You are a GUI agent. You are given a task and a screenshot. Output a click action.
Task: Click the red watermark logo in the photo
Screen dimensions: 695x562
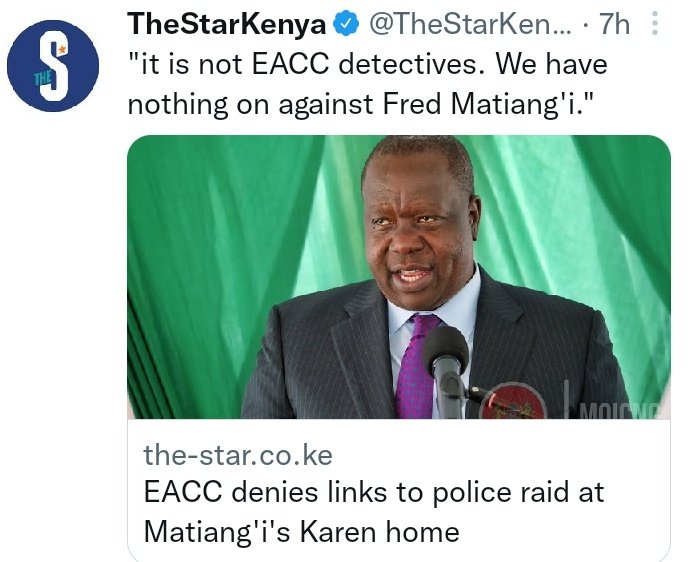512,402
